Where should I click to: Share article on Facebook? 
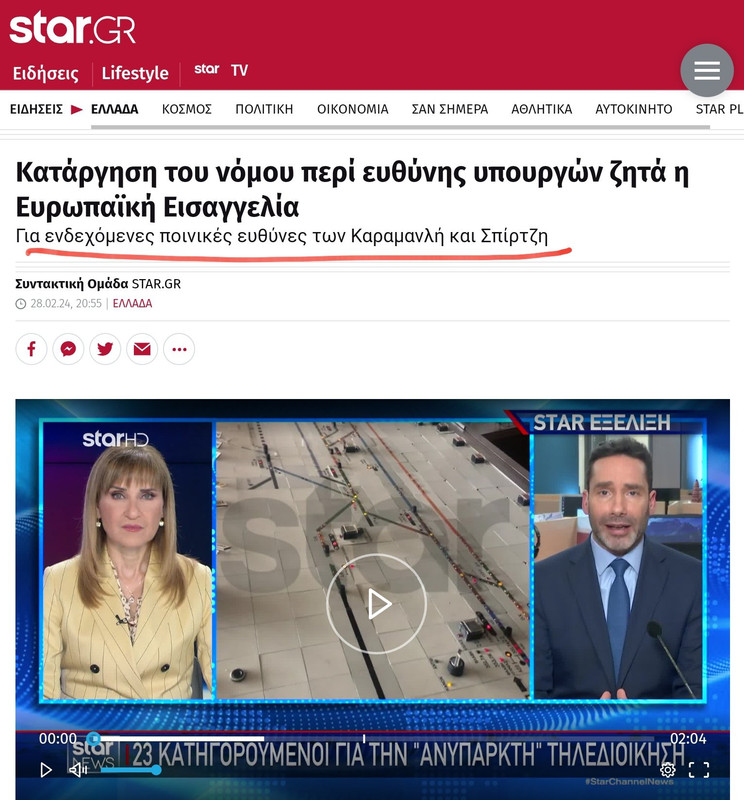coord(31,349)
